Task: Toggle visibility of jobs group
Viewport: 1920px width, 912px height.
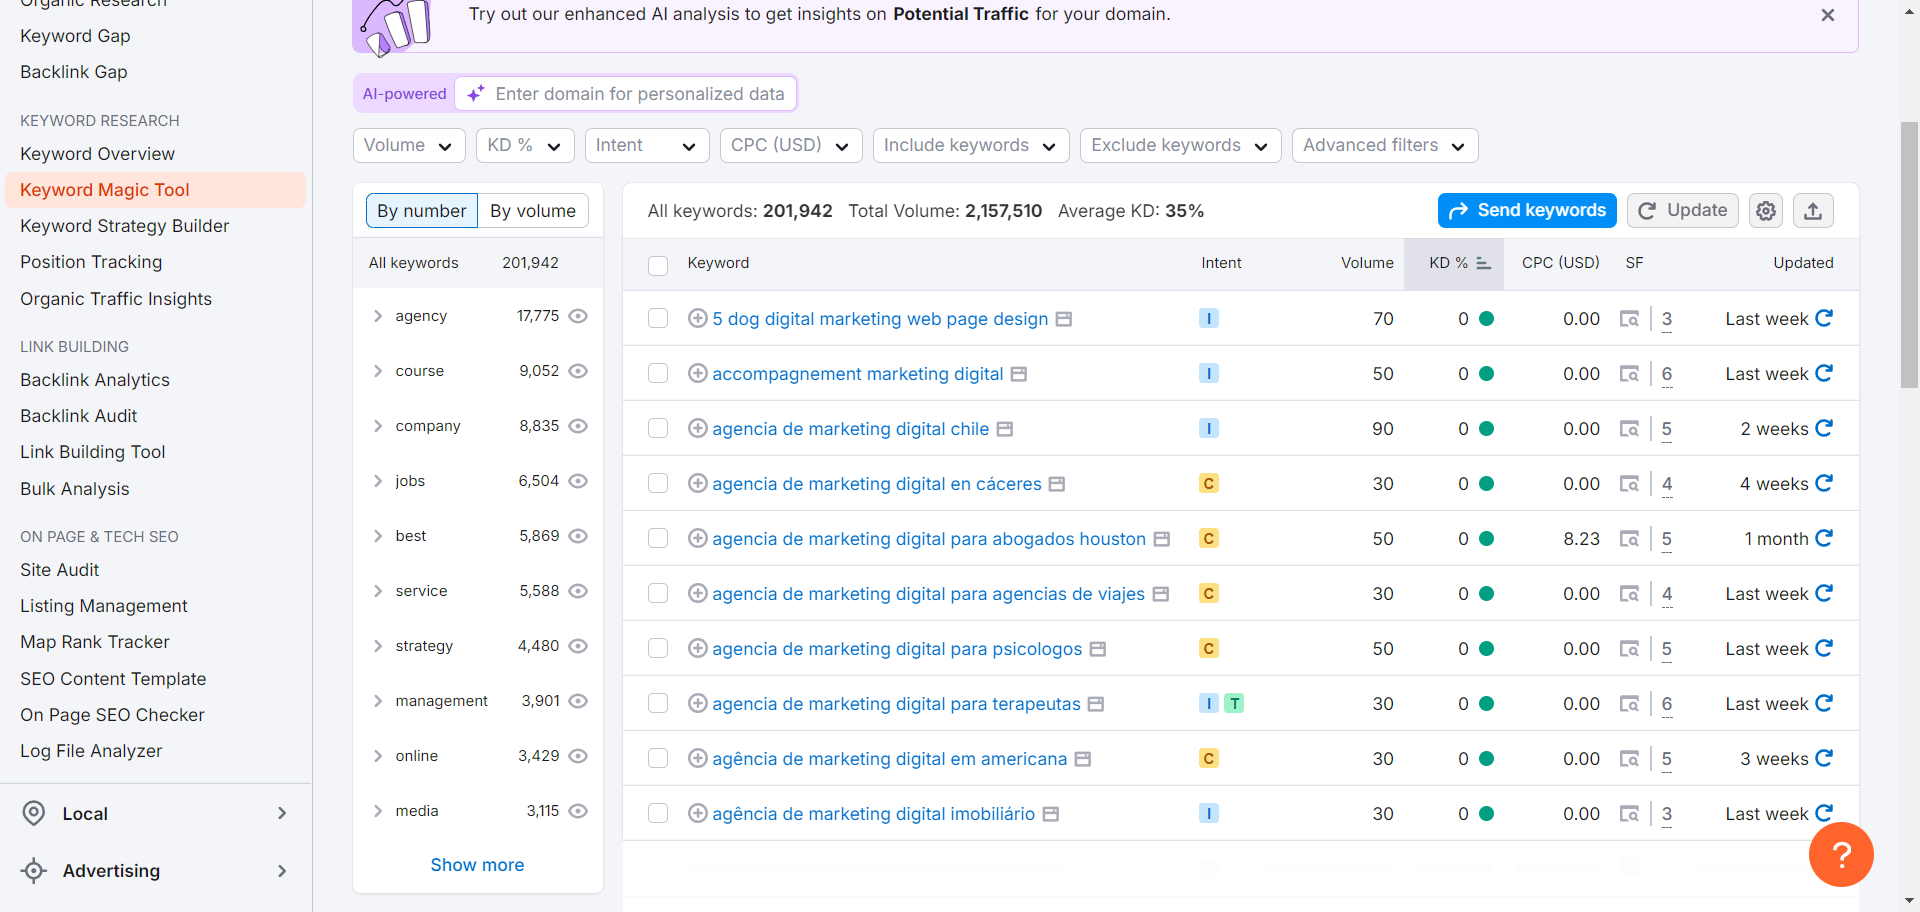Action: (x=578, y=481)
